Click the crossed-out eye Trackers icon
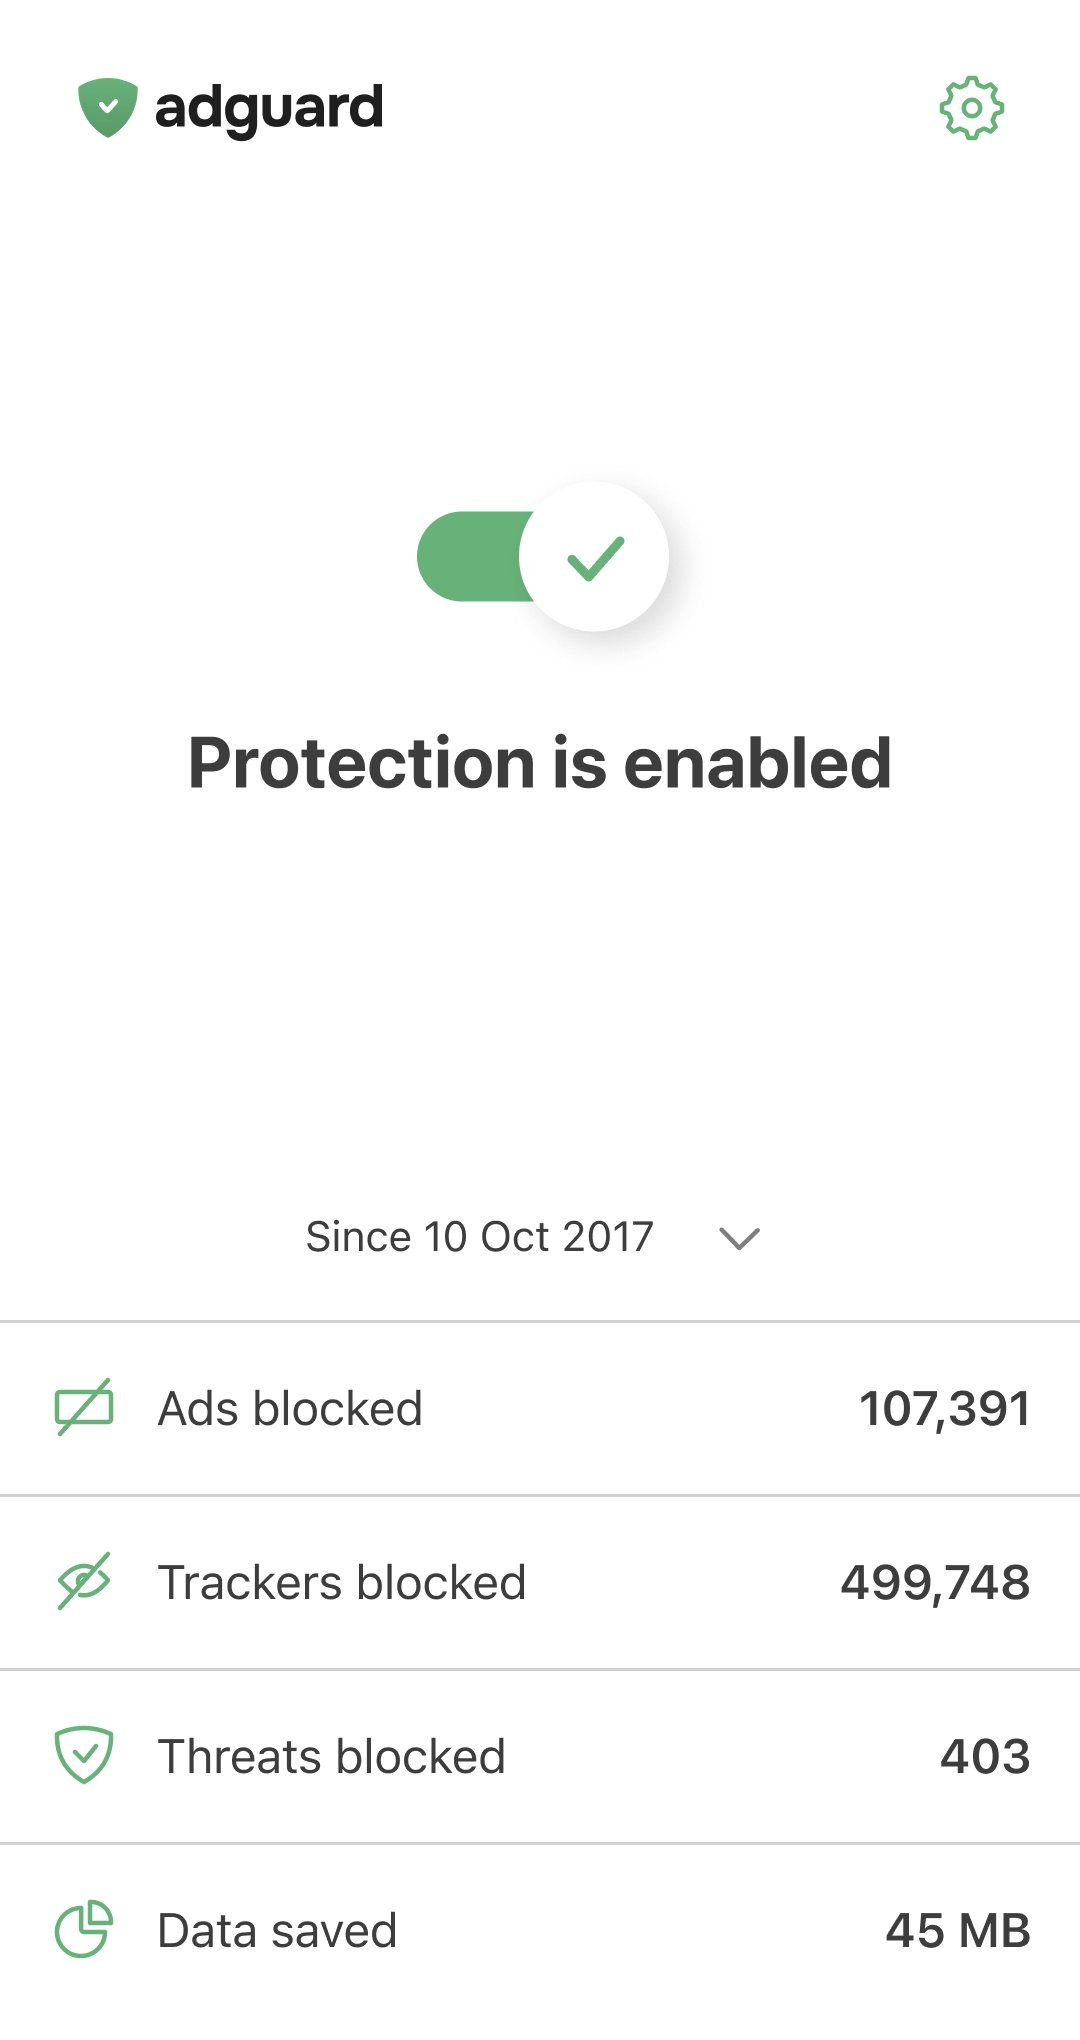Screen dimensions: 1080x2040 tap(84, 1582)
